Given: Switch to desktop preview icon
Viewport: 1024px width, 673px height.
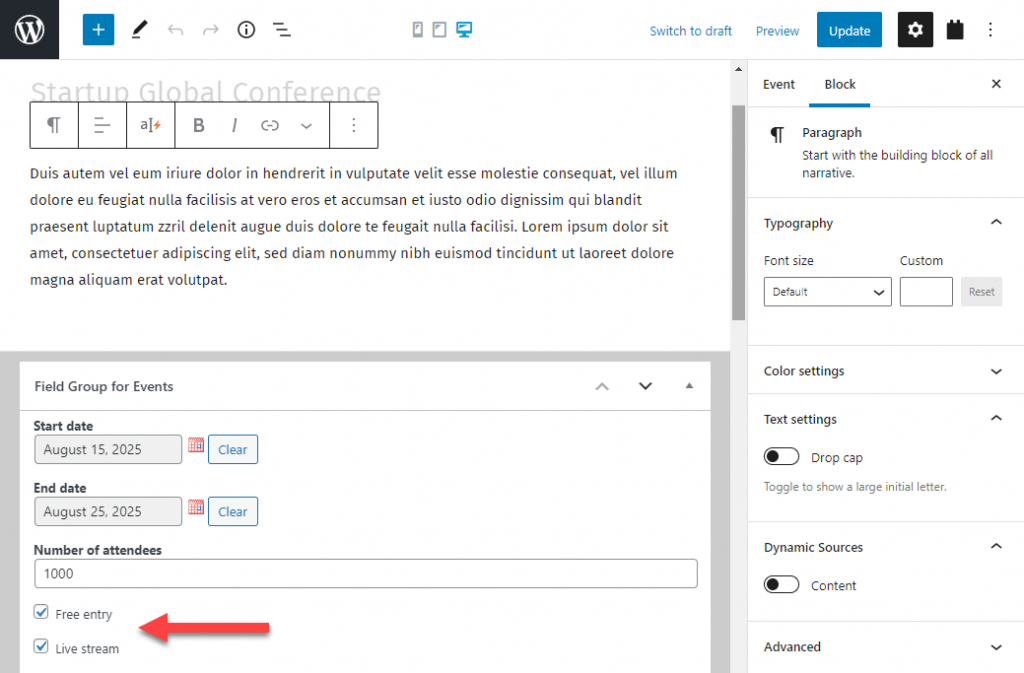Looking at the screenshot, I should click(x=462, y=29).
